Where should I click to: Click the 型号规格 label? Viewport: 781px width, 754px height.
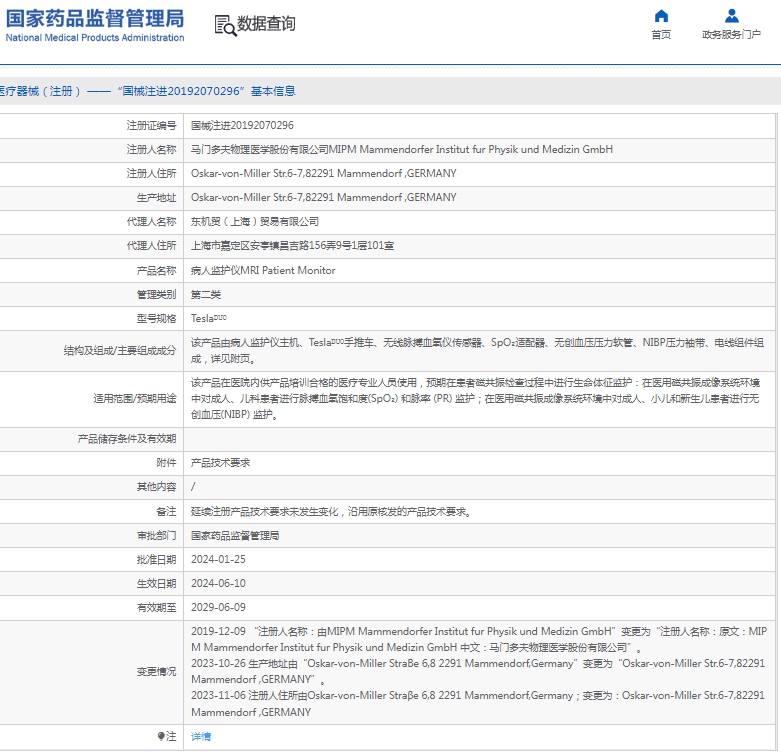tap(156, 319)
